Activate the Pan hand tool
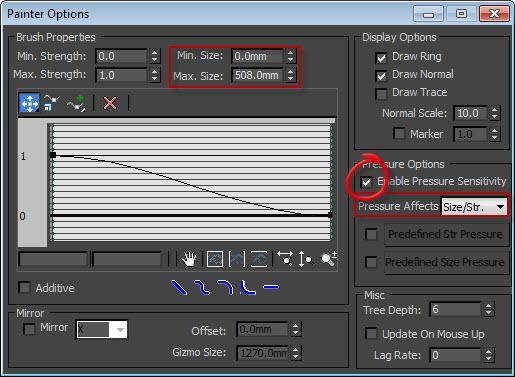The image size is (515, 377). coord(189,259)
